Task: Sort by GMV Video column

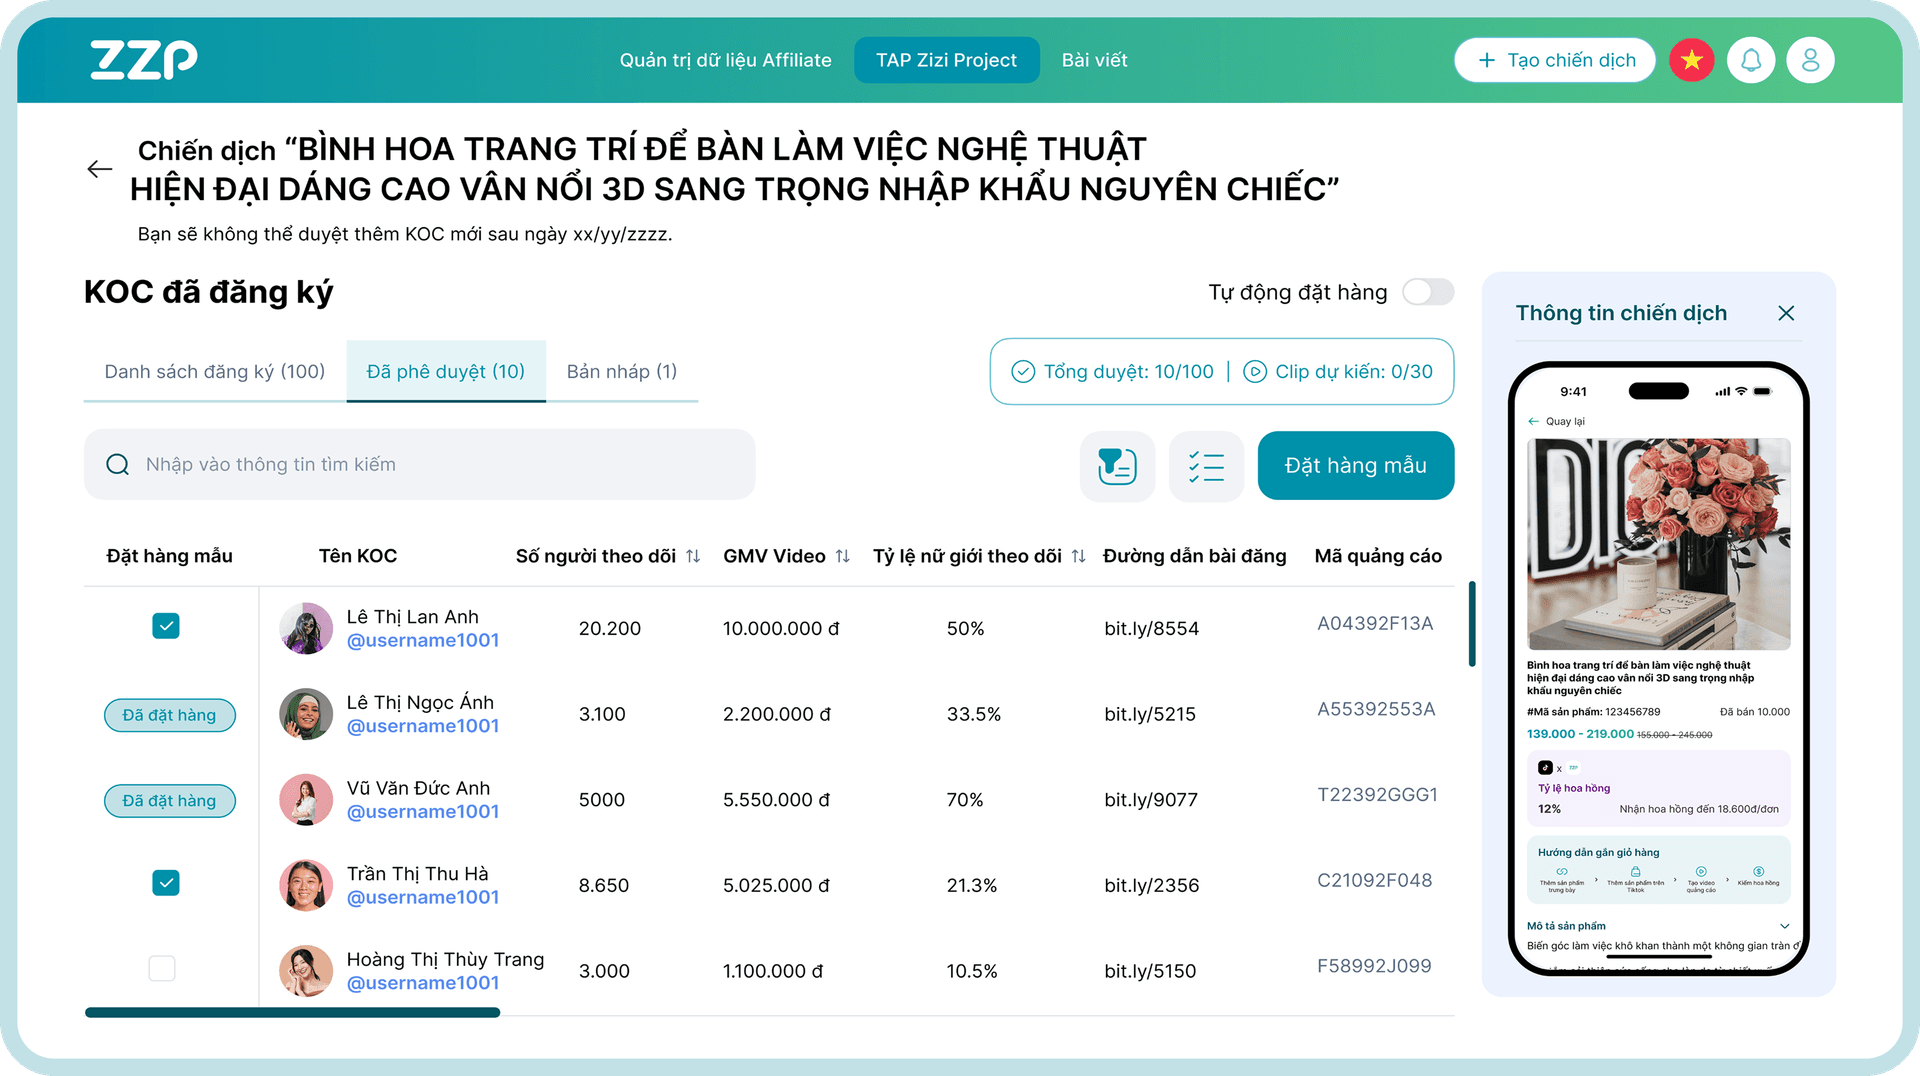Action: (843, 556)
